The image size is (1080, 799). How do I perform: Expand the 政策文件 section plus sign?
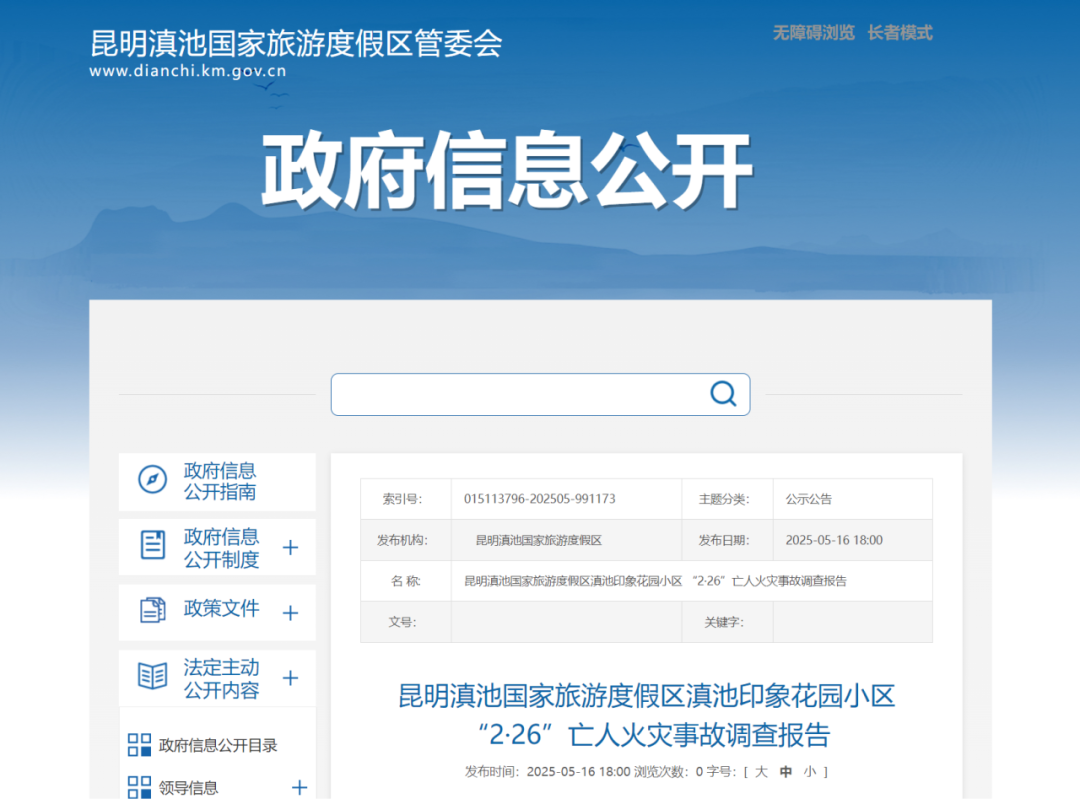pyautogui.click(x=290, y=613)
